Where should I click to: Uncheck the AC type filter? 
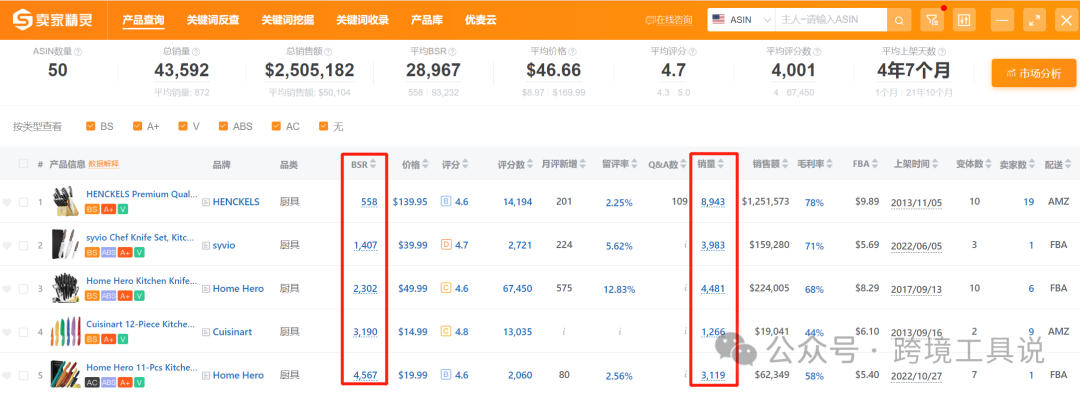coord(276,126)
